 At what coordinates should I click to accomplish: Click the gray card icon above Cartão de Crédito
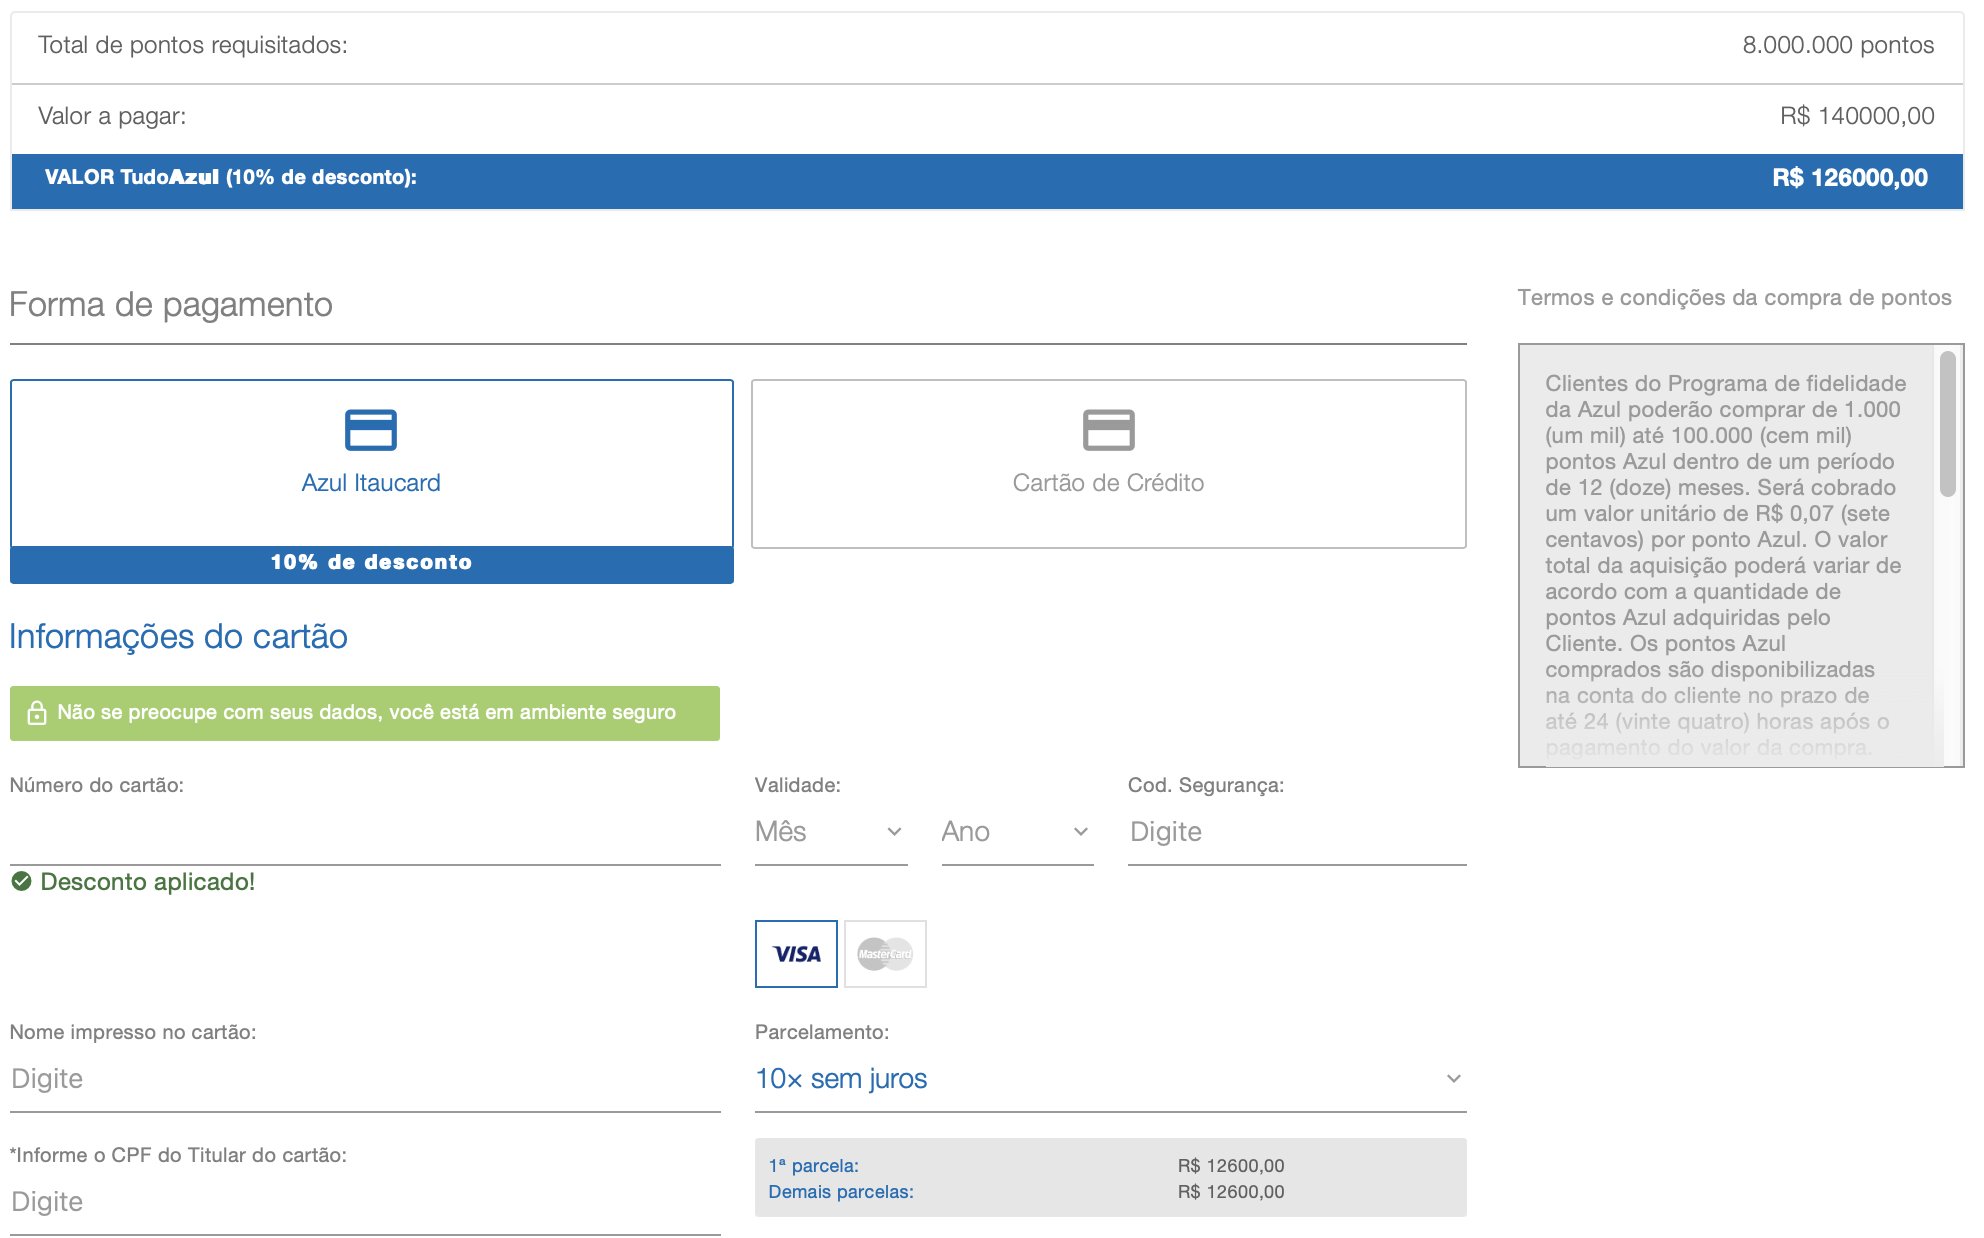1108,430
